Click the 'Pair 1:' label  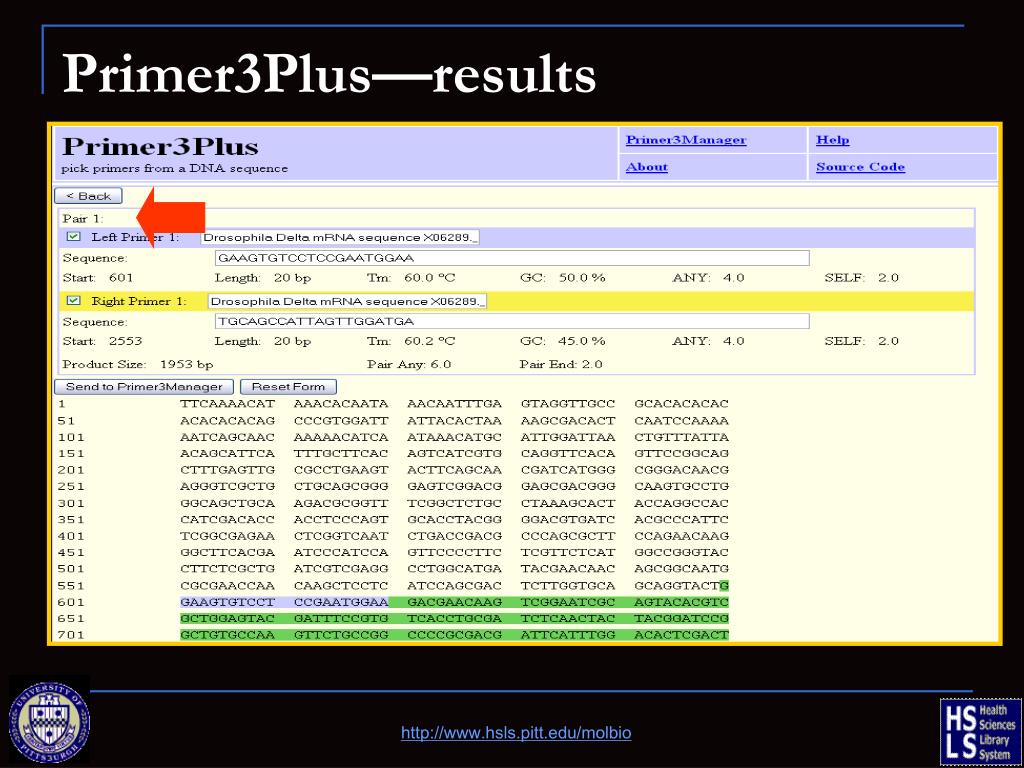pyautogui.click(x=83, y=218)
